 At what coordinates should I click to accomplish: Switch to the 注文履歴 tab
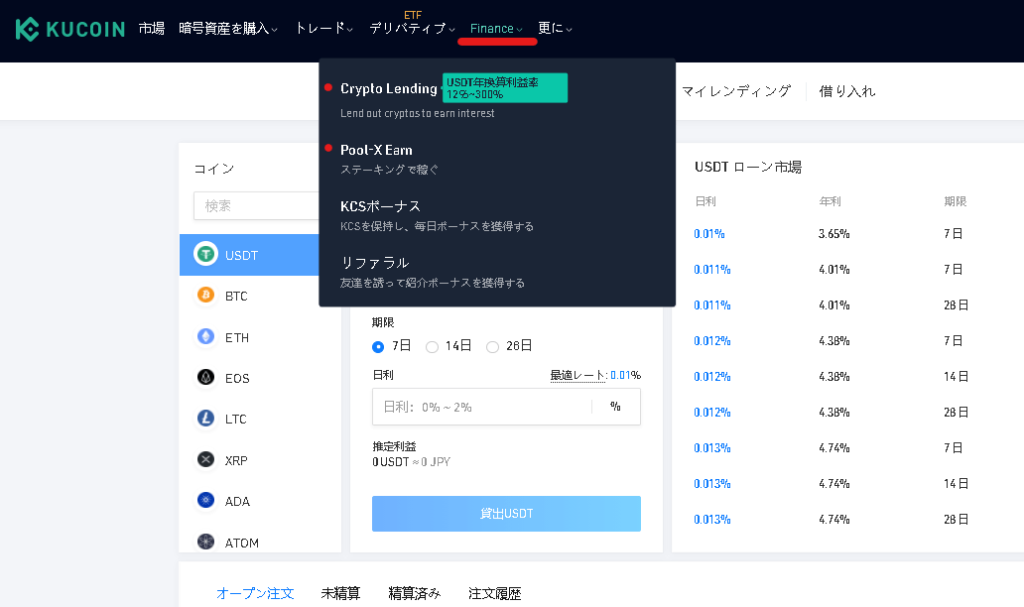[x=494, y=593]
